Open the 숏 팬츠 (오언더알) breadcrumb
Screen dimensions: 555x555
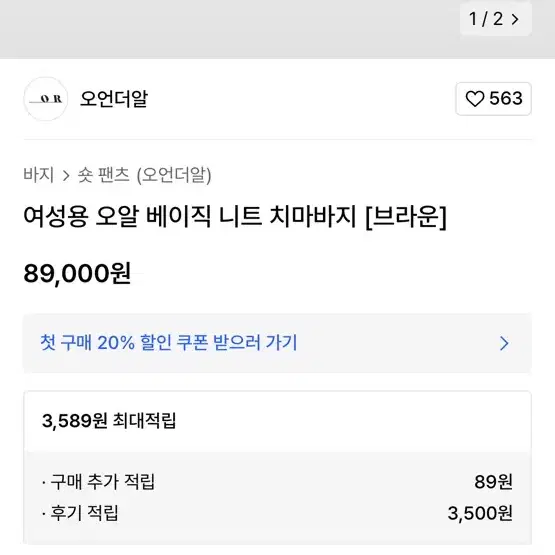point(144,175)
